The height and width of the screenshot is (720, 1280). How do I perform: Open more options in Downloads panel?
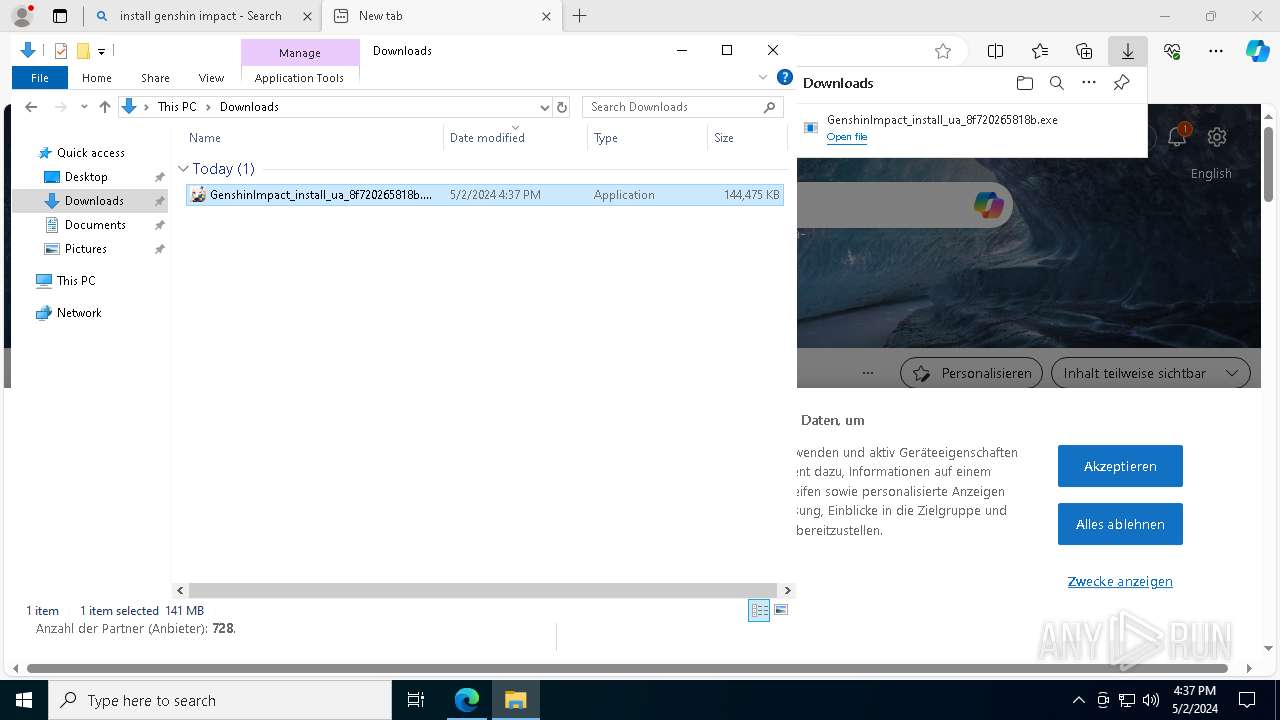click(1089, 83)
